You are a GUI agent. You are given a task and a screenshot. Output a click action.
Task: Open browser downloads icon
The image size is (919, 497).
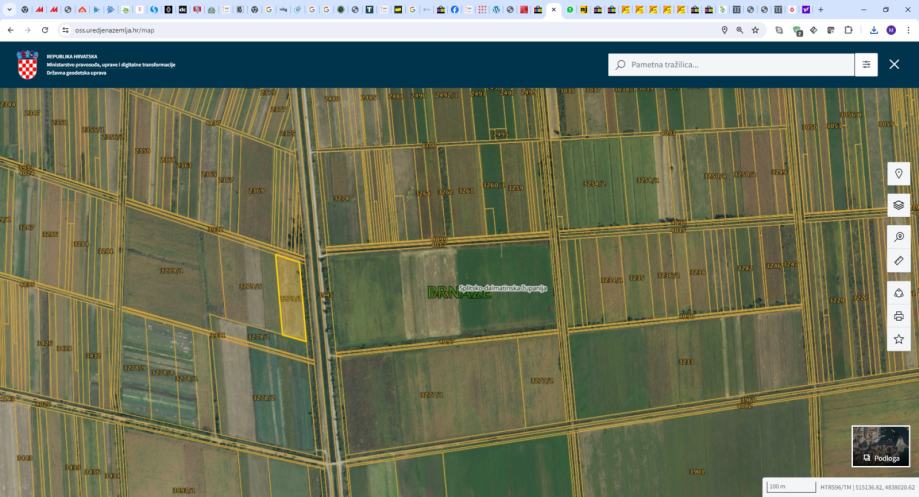click(x=873, y=30)
